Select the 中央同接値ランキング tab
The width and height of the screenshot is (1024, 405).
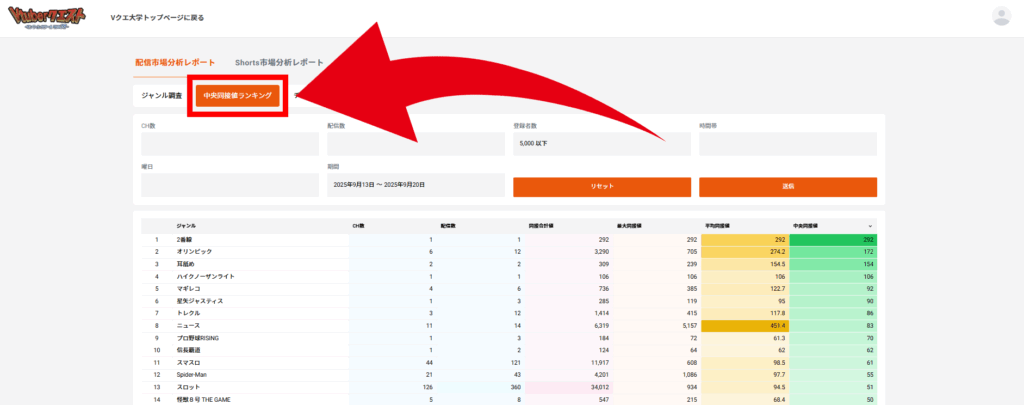tap(238, 96)
